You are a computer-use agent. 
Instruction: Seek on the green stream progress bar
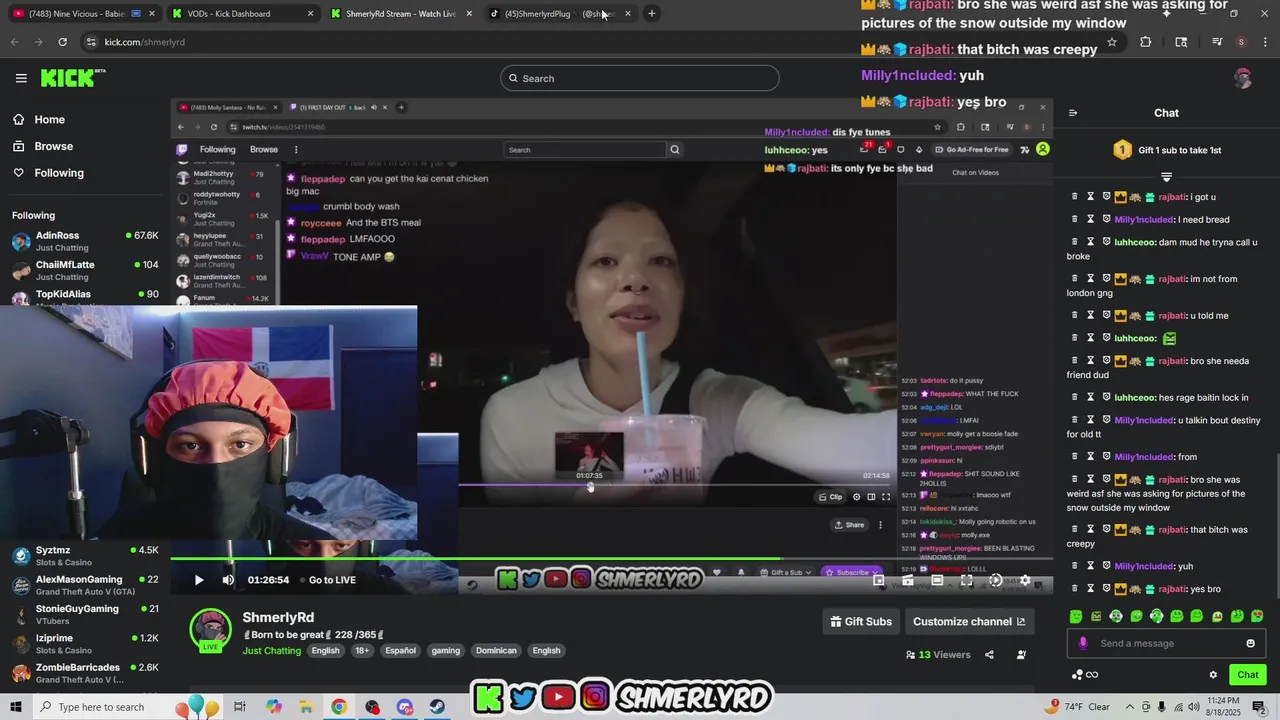click(x=611, y=559)
